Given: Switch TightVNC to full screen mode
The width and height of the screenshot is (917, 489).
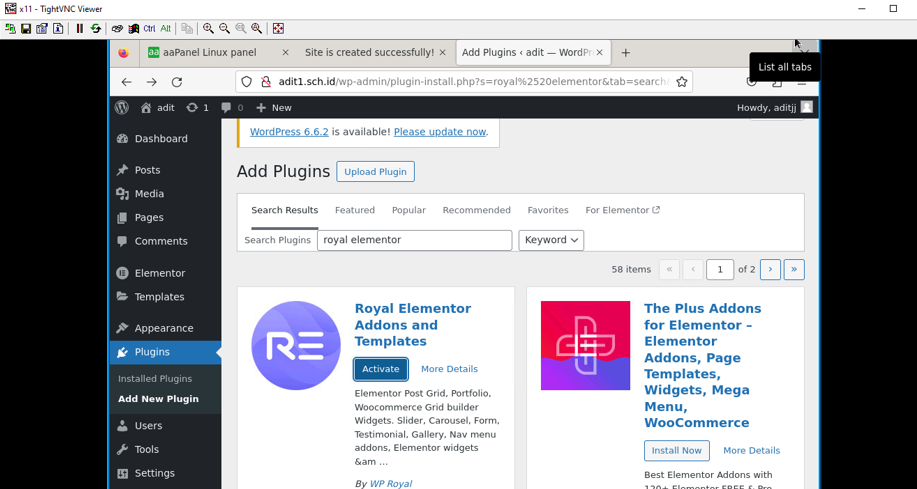Looking at the screenshot, I should (x=278, y=28).
